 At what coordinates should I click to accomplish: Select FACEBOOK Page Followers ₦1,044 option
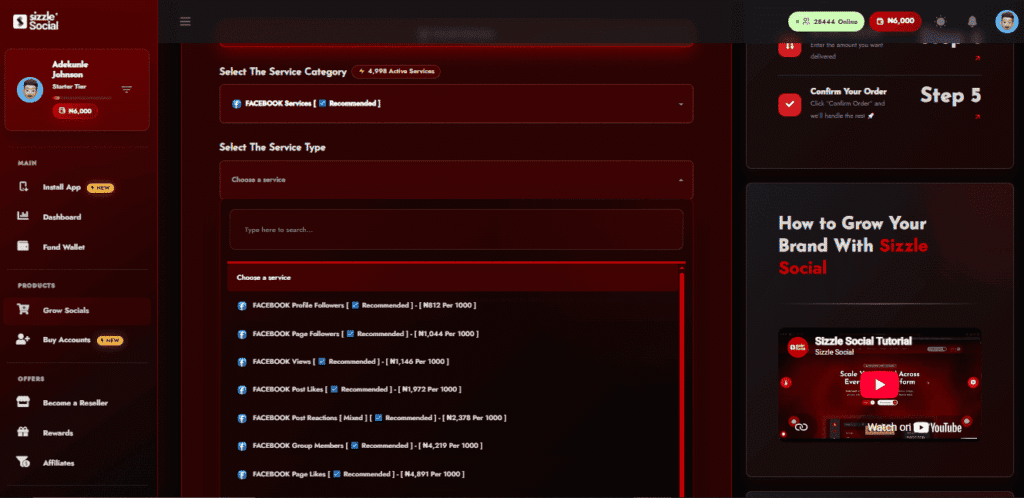point(453,334)
